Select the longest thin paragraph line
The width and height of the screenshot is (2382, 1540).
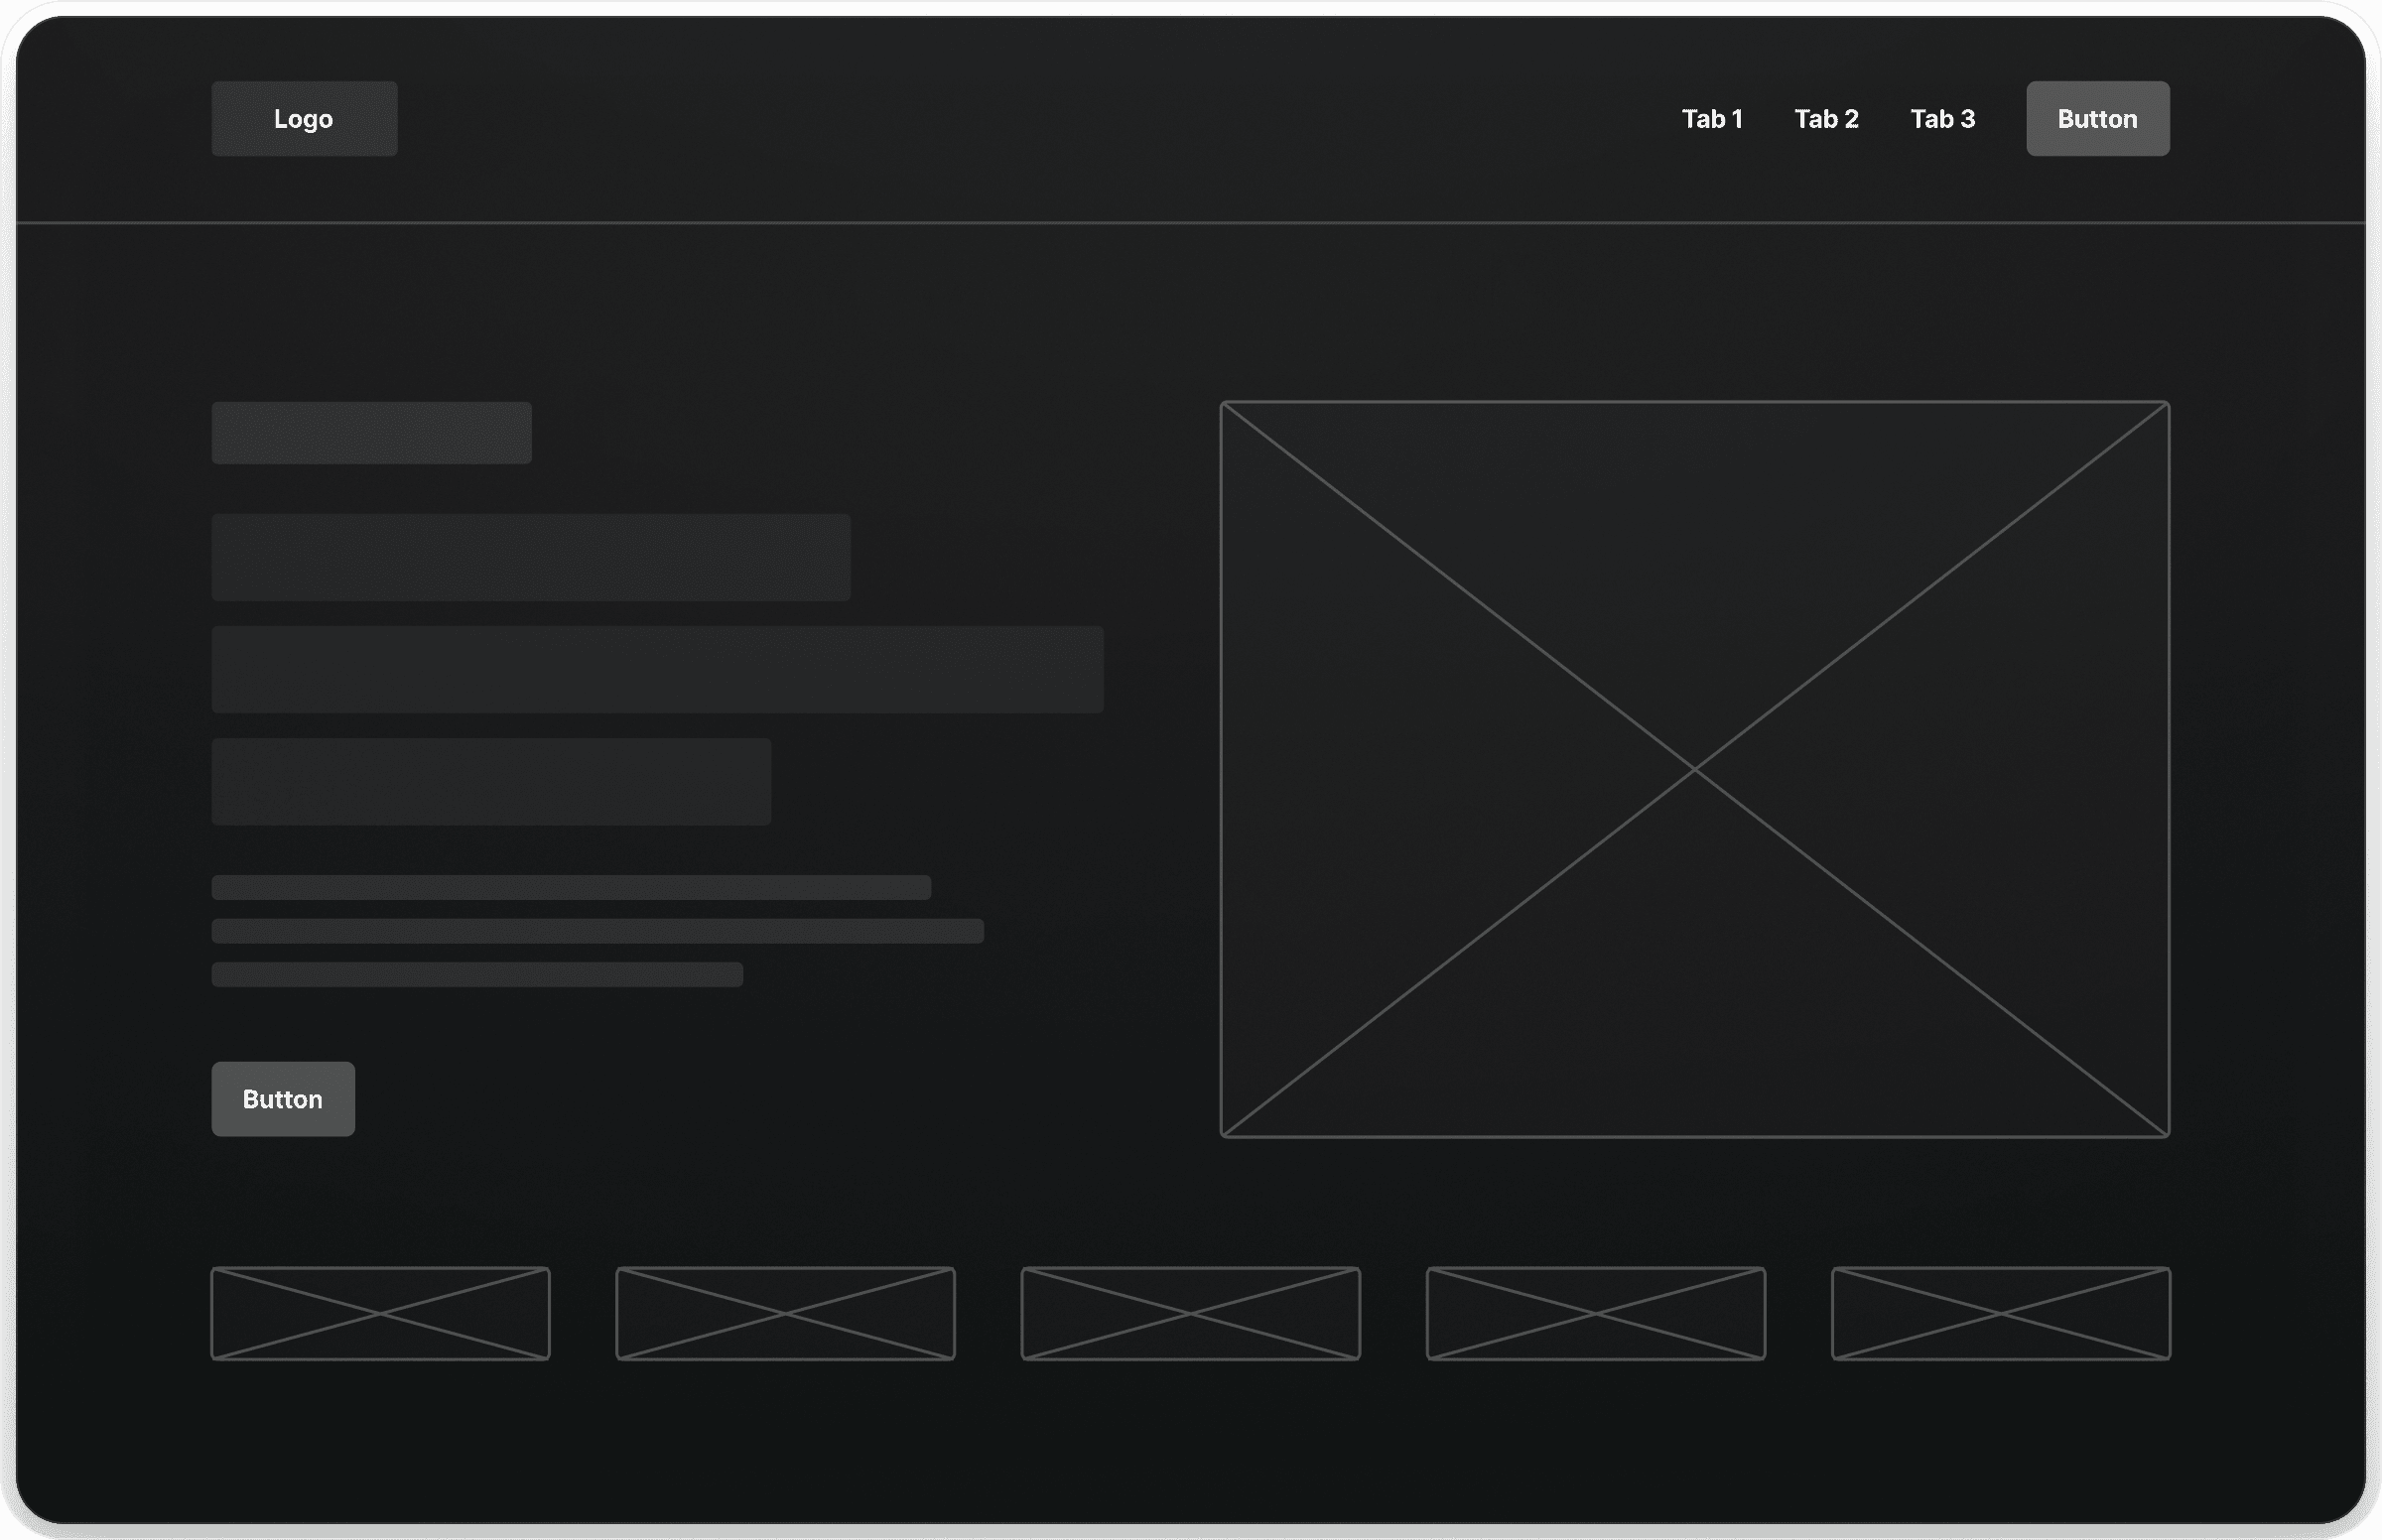tap(597, 931)
